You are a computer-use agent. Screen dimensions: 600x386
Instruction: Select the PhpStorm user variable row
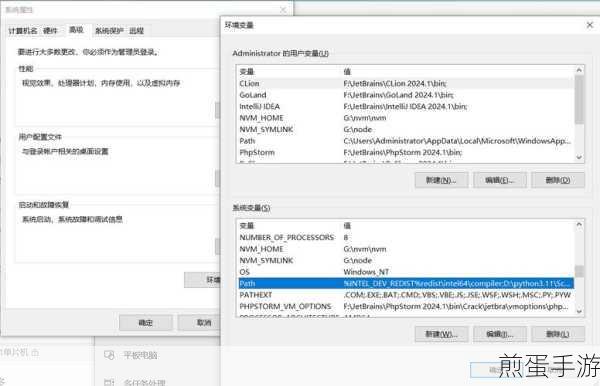pyautogui.click(x=406, y=152)
